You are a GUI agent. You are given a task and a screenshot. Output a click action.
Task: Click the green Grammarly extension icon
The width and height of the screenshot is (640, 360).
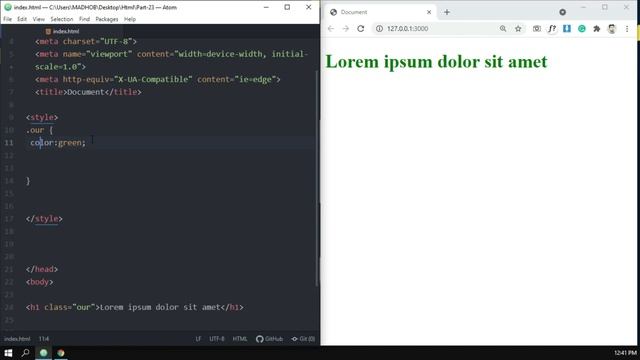[582, 29]
